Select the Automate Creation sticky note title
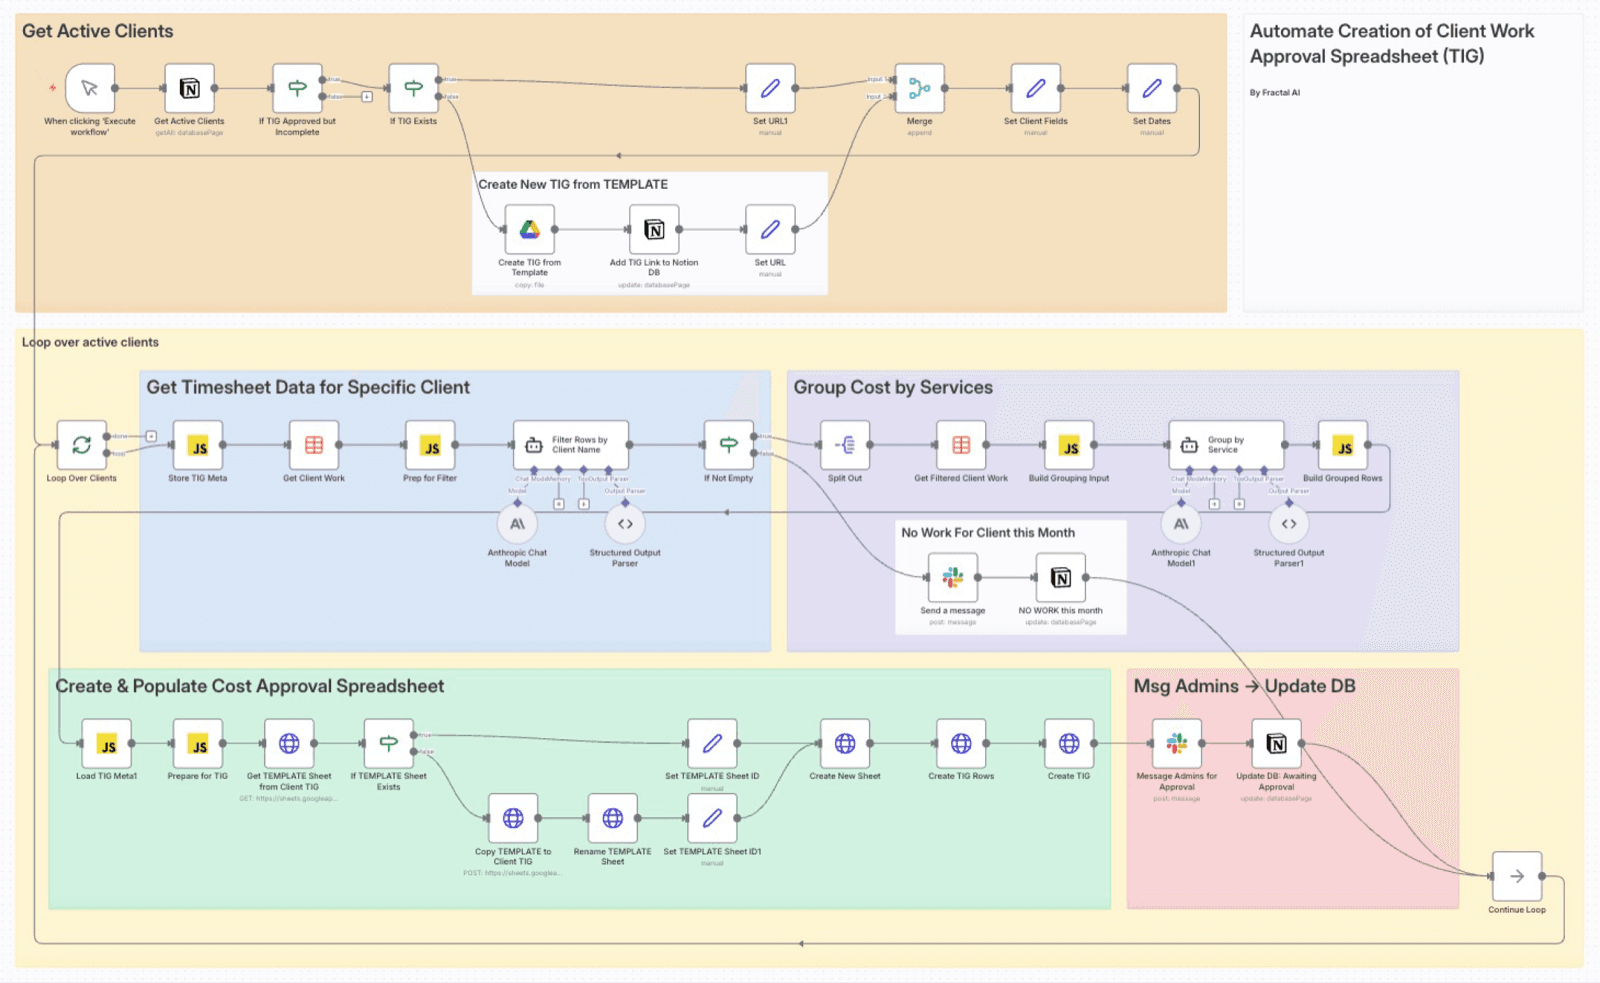 [x=1392, y=44]
